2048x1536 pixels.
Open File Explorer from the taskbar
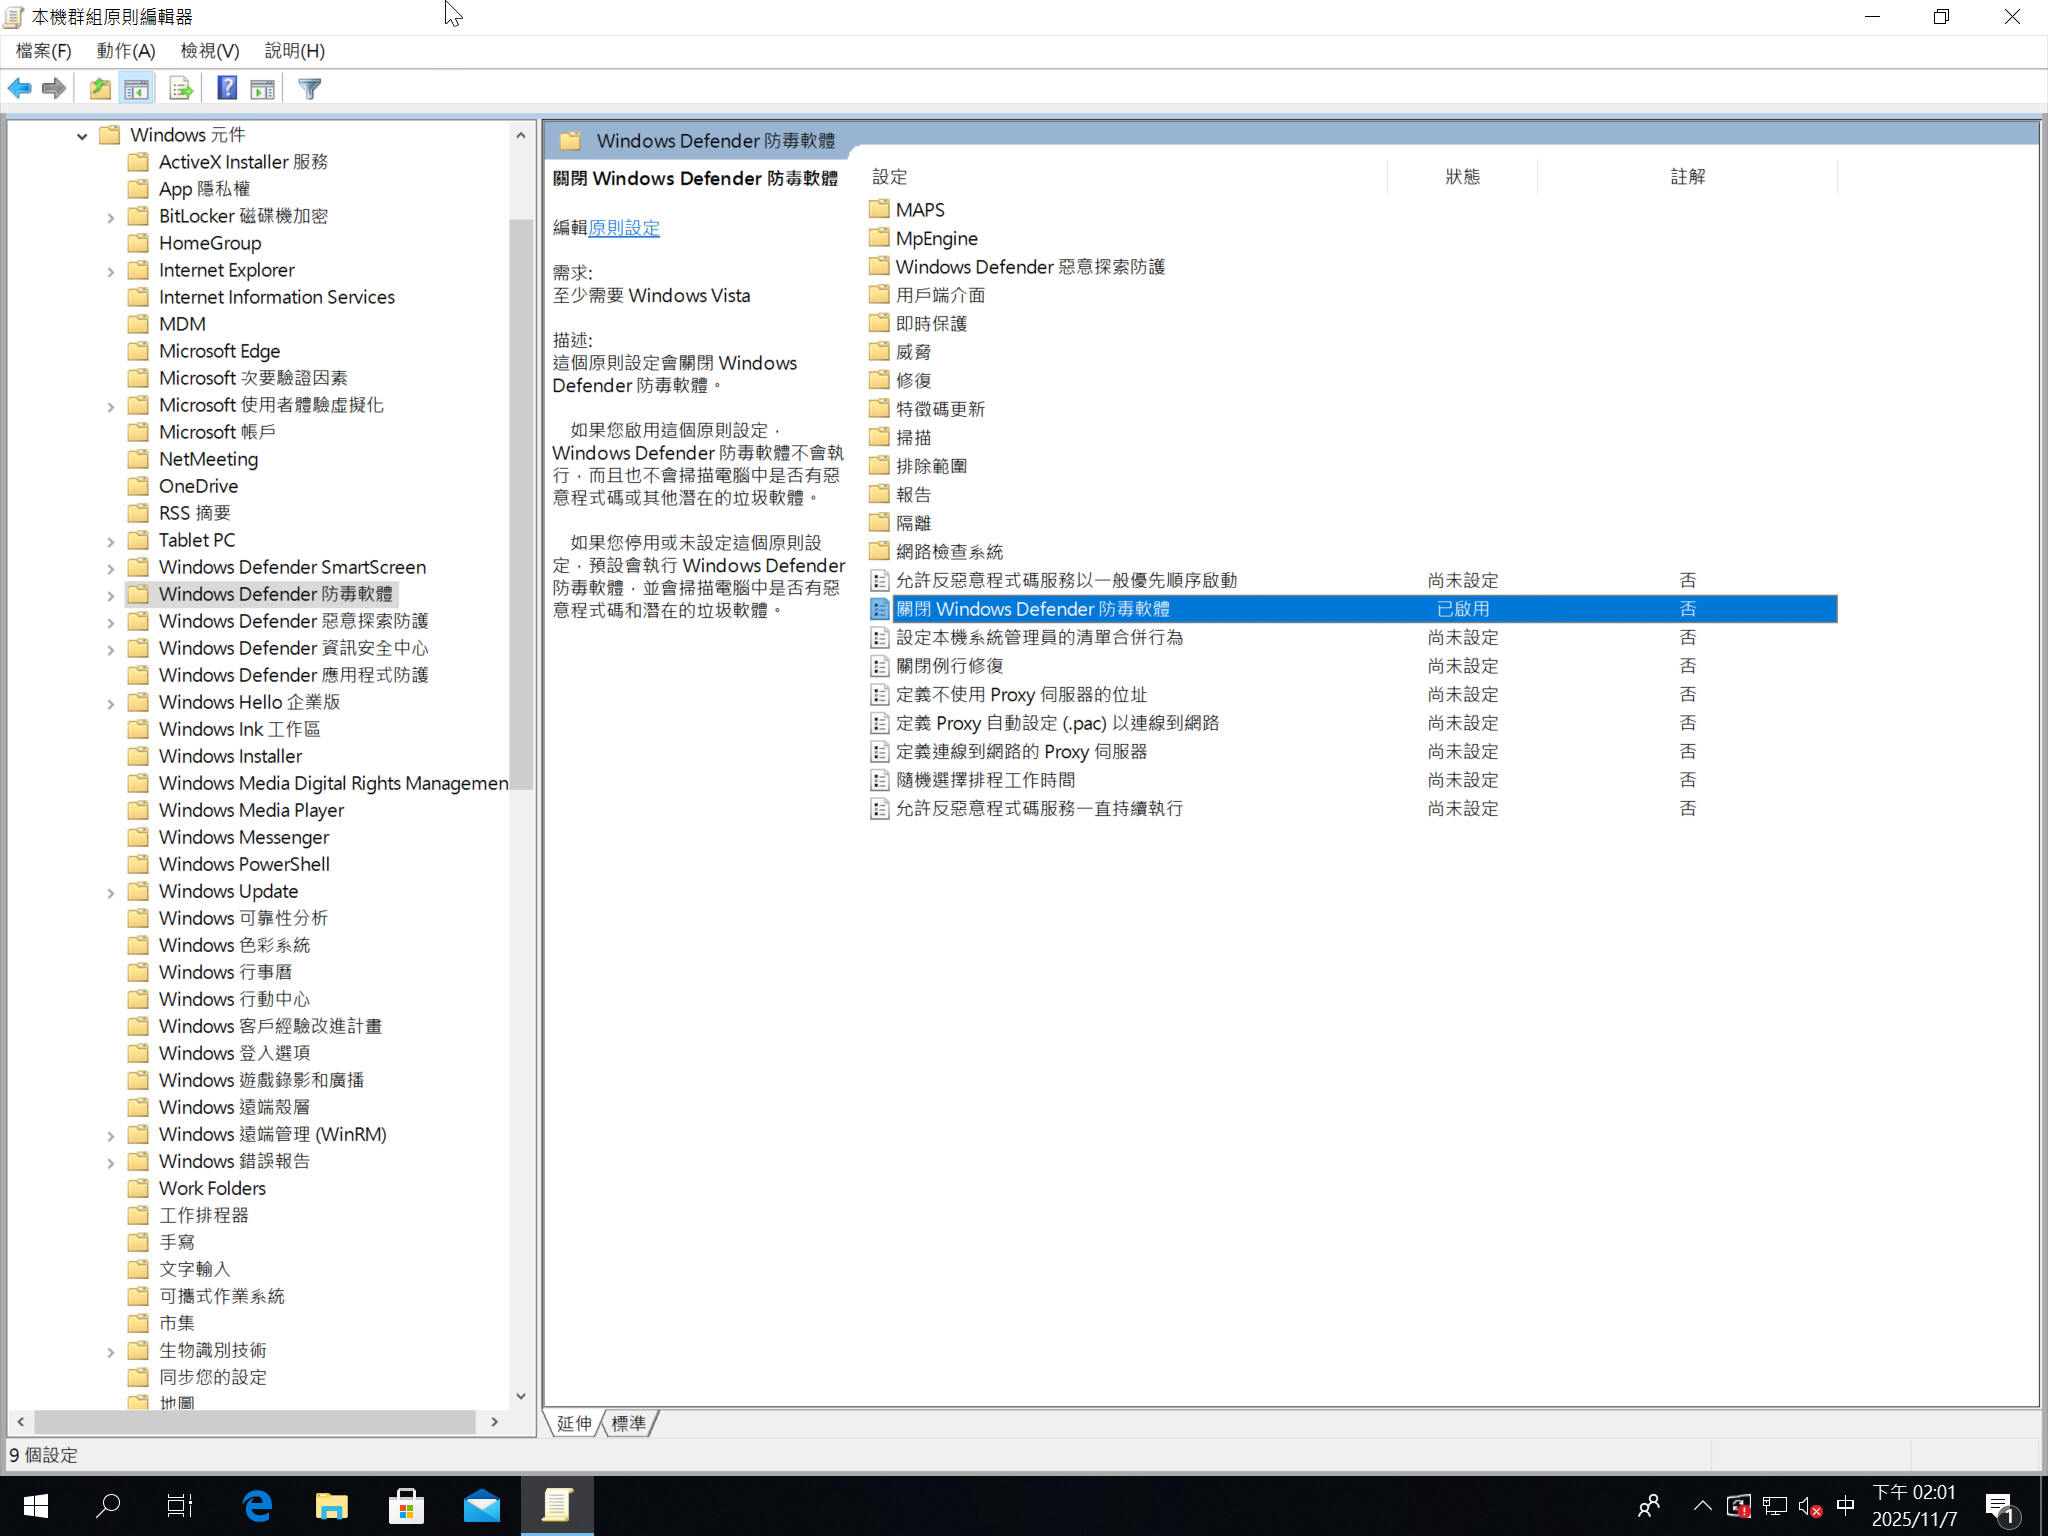332,1505
